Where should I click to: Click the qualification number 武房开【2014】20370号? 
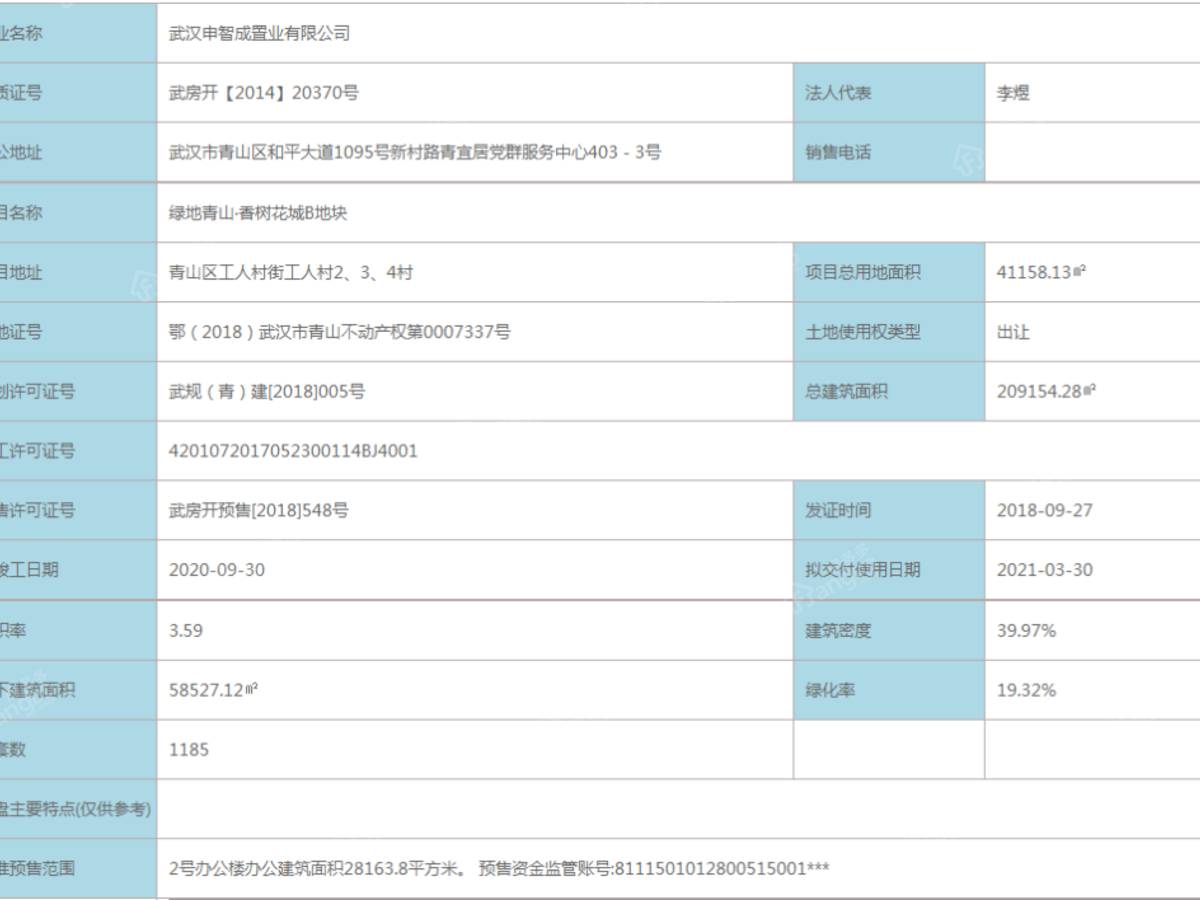(264, 93)
